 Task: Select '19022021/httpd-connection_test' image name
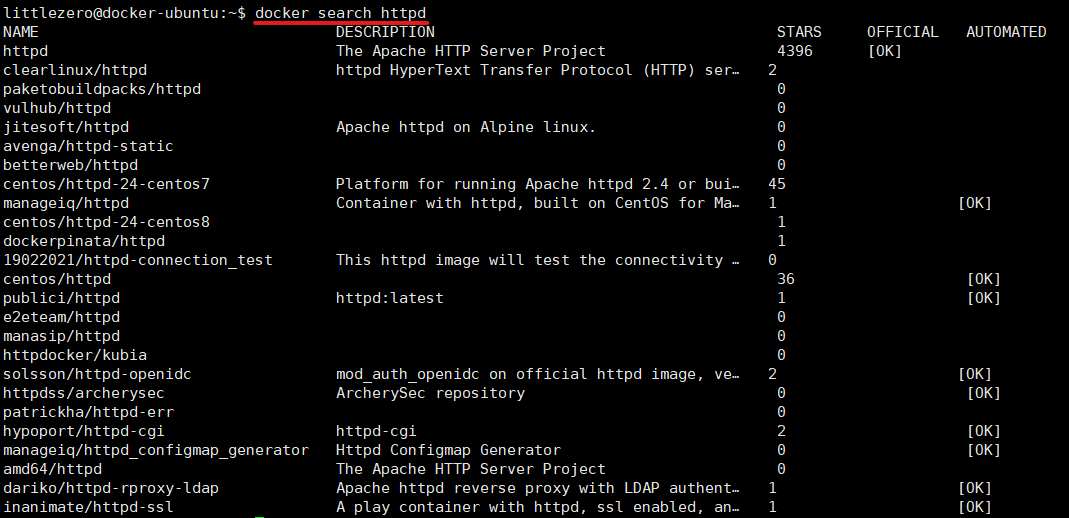click(138, 260)
